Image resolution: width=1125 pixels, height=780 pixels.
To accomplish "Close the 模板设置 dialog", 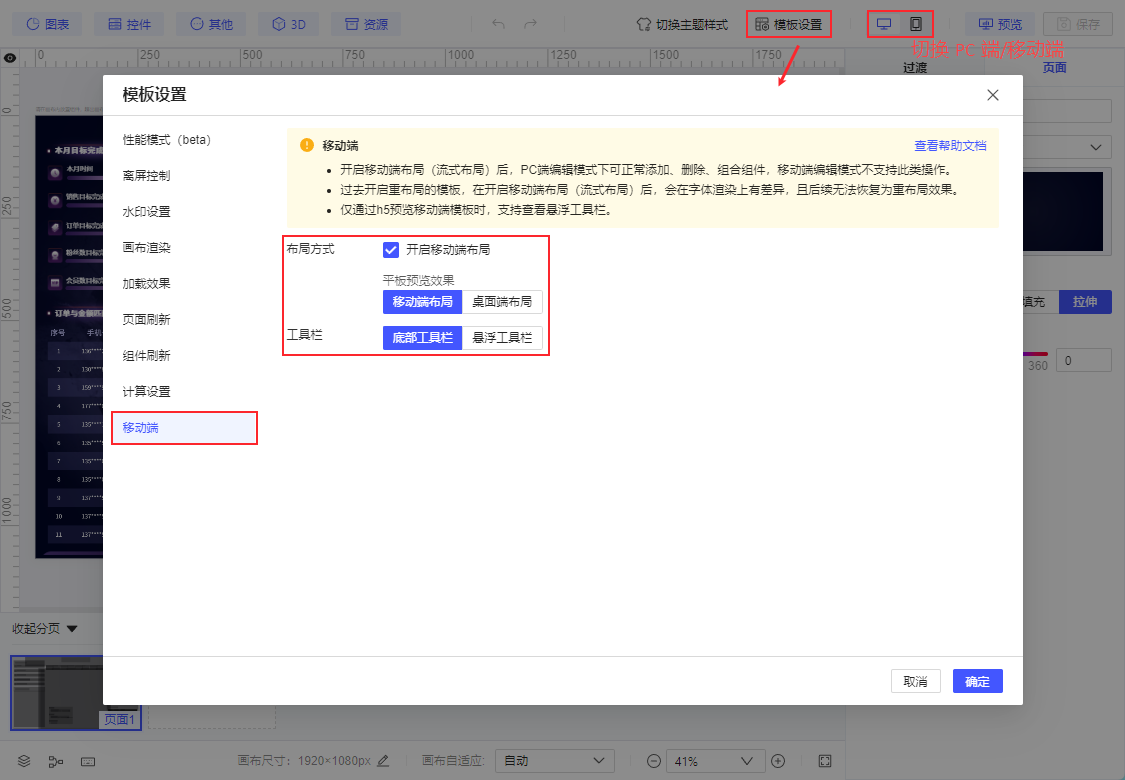I will pyautogui.click(x=993, y=95).
